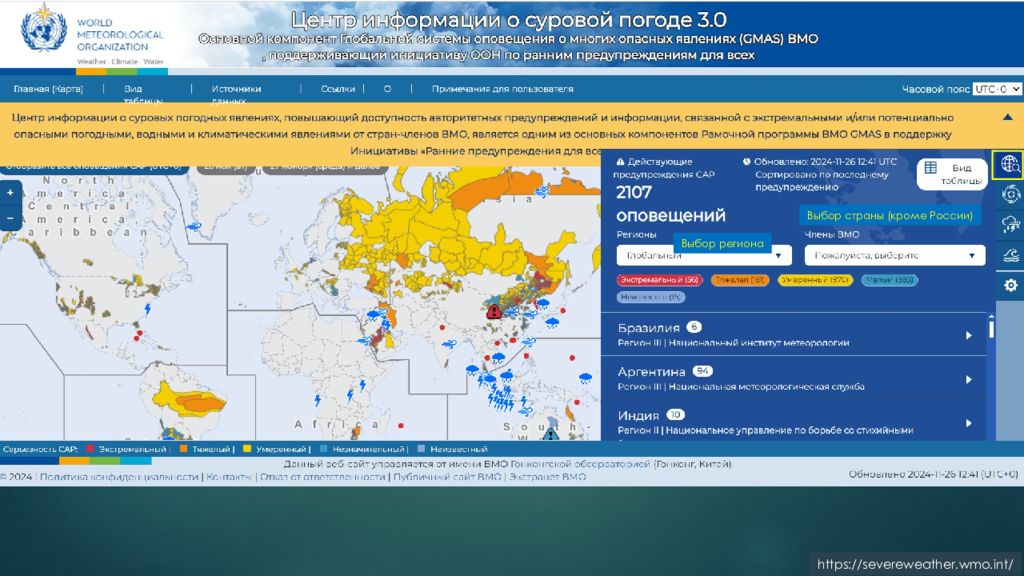The image size is (1024, 576).
Task: Select the thunderstorm cloud sidebar icon
Action: coord(1010,225)
